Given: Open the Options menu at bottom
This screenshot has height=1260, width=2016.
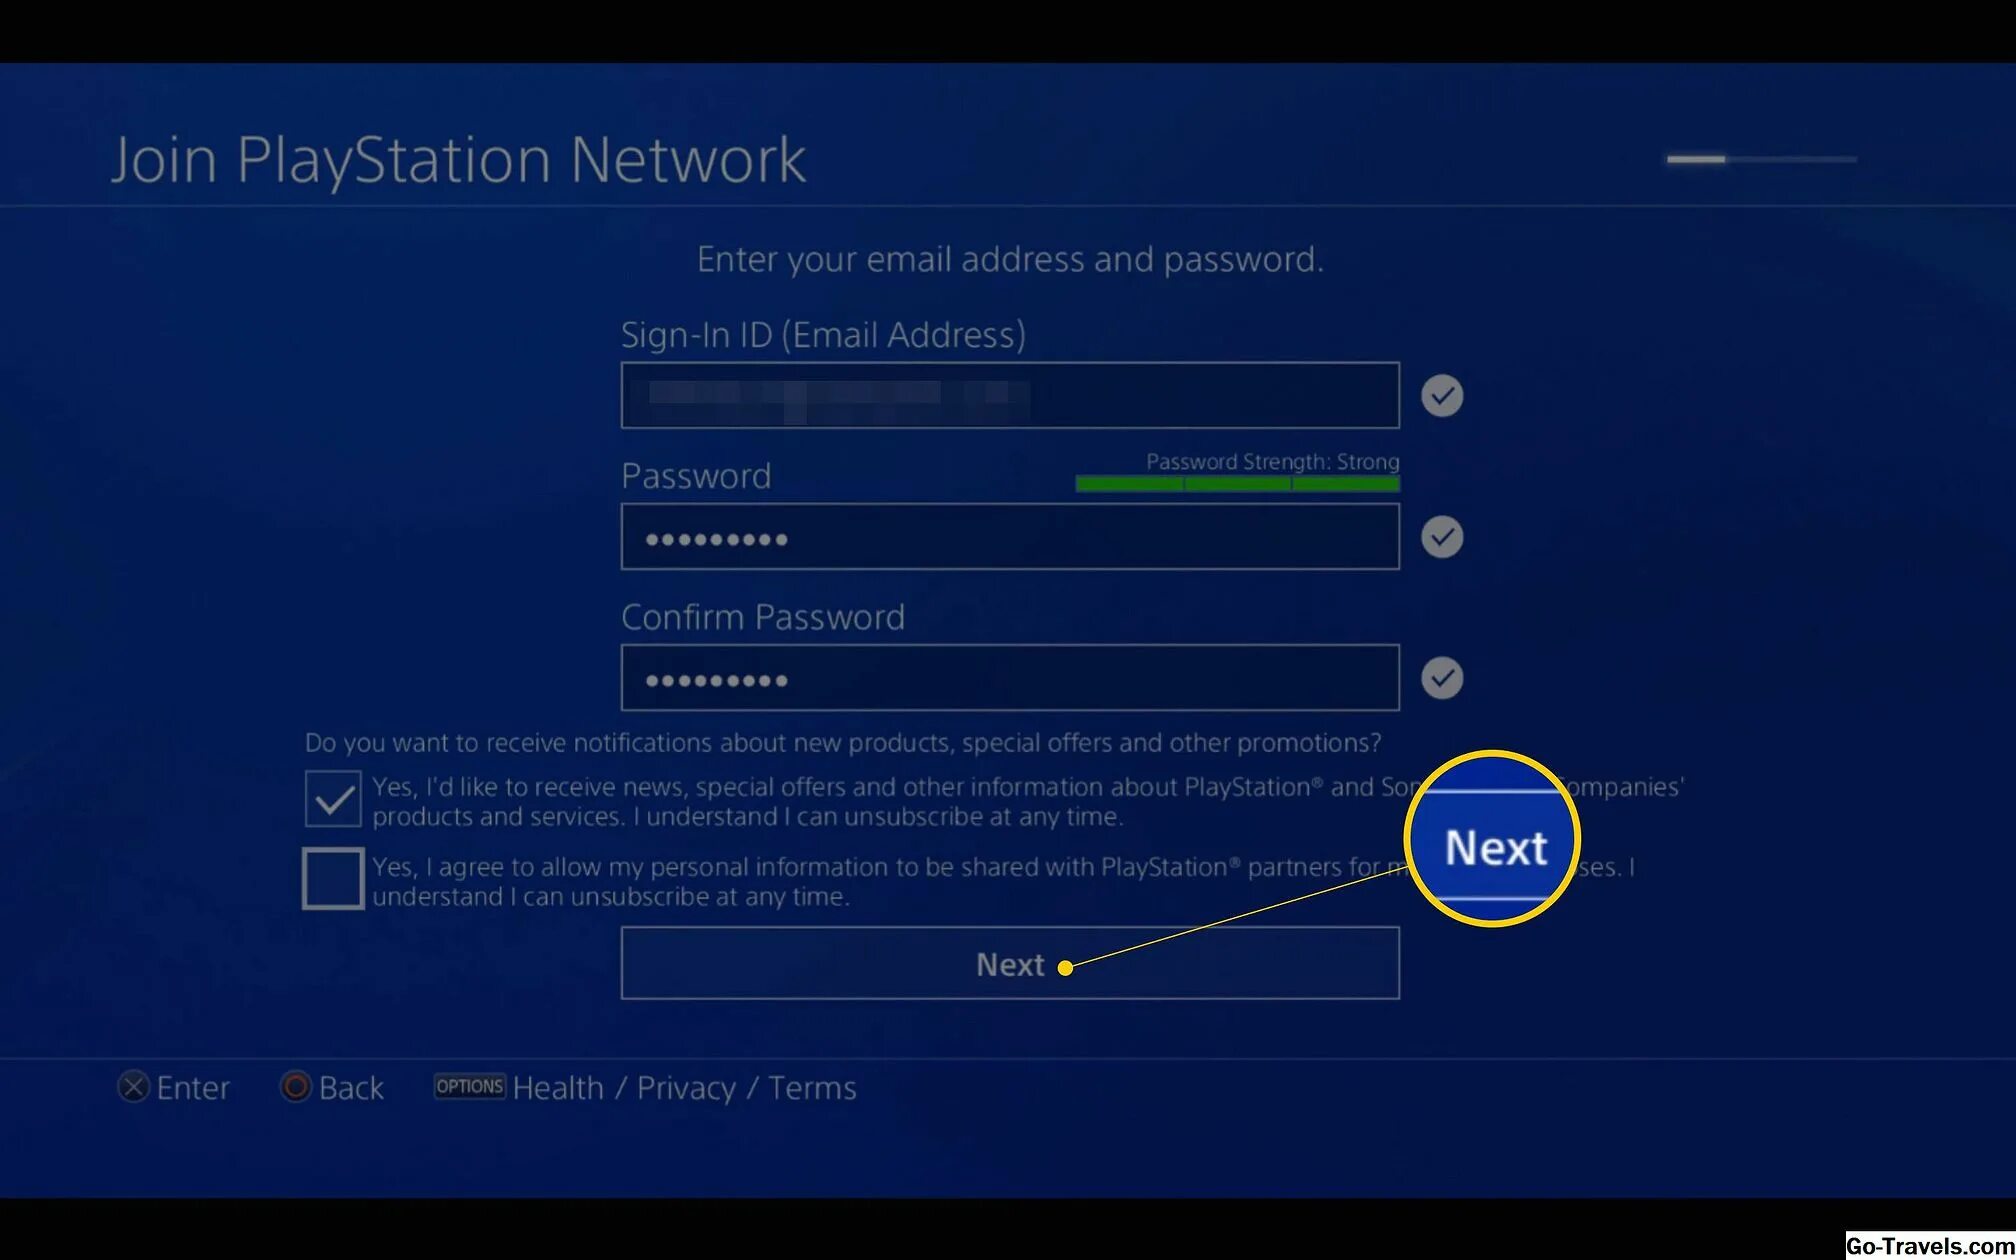Looking at the screenshot, I should click(470, 1087).
